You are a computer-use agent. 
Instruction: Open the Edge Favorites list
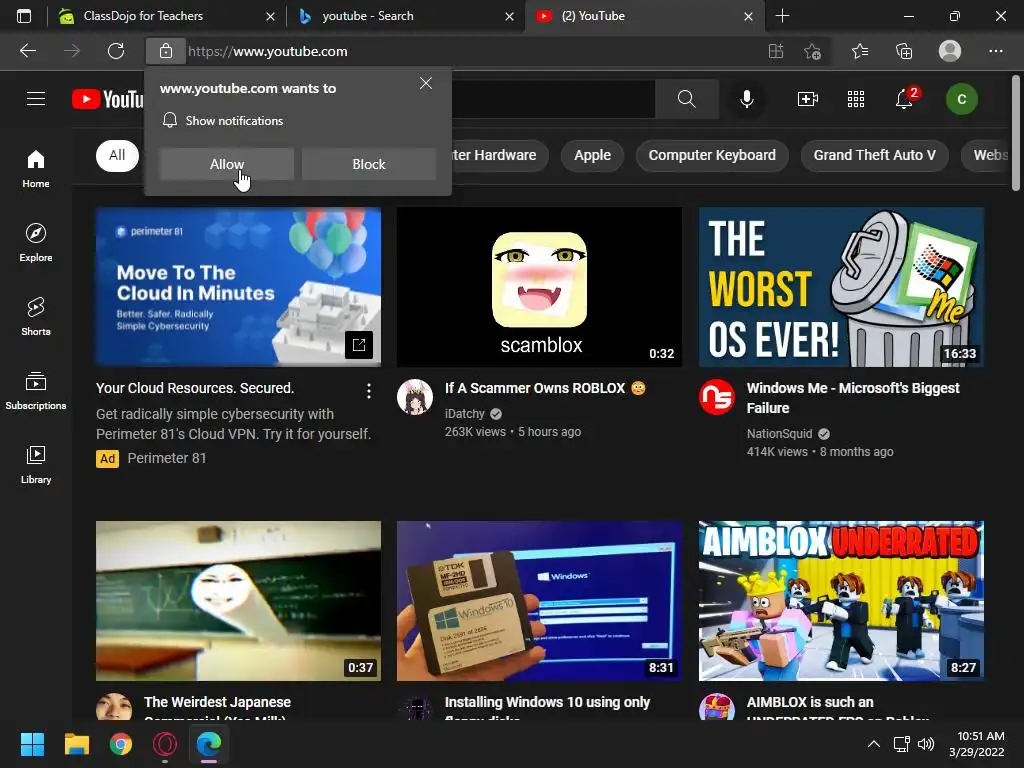860,51
